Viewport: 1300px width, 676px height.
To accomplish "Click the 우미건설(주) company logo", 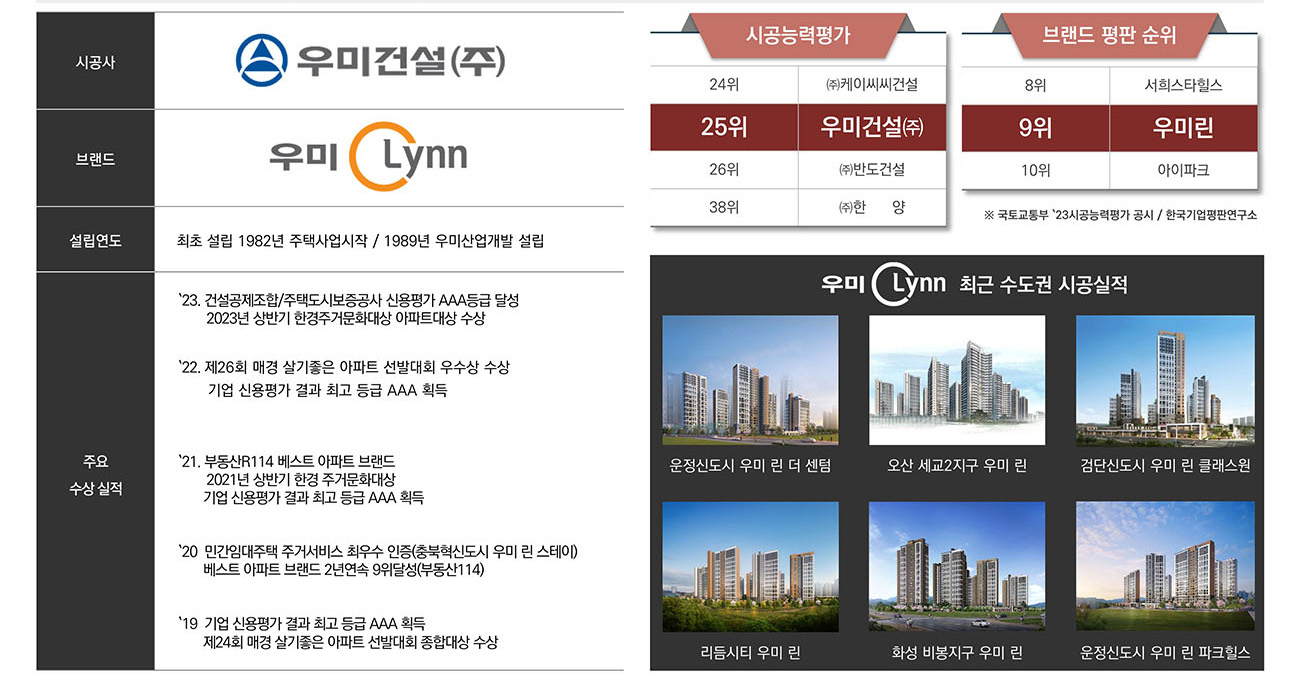I will tap(370, 61).
